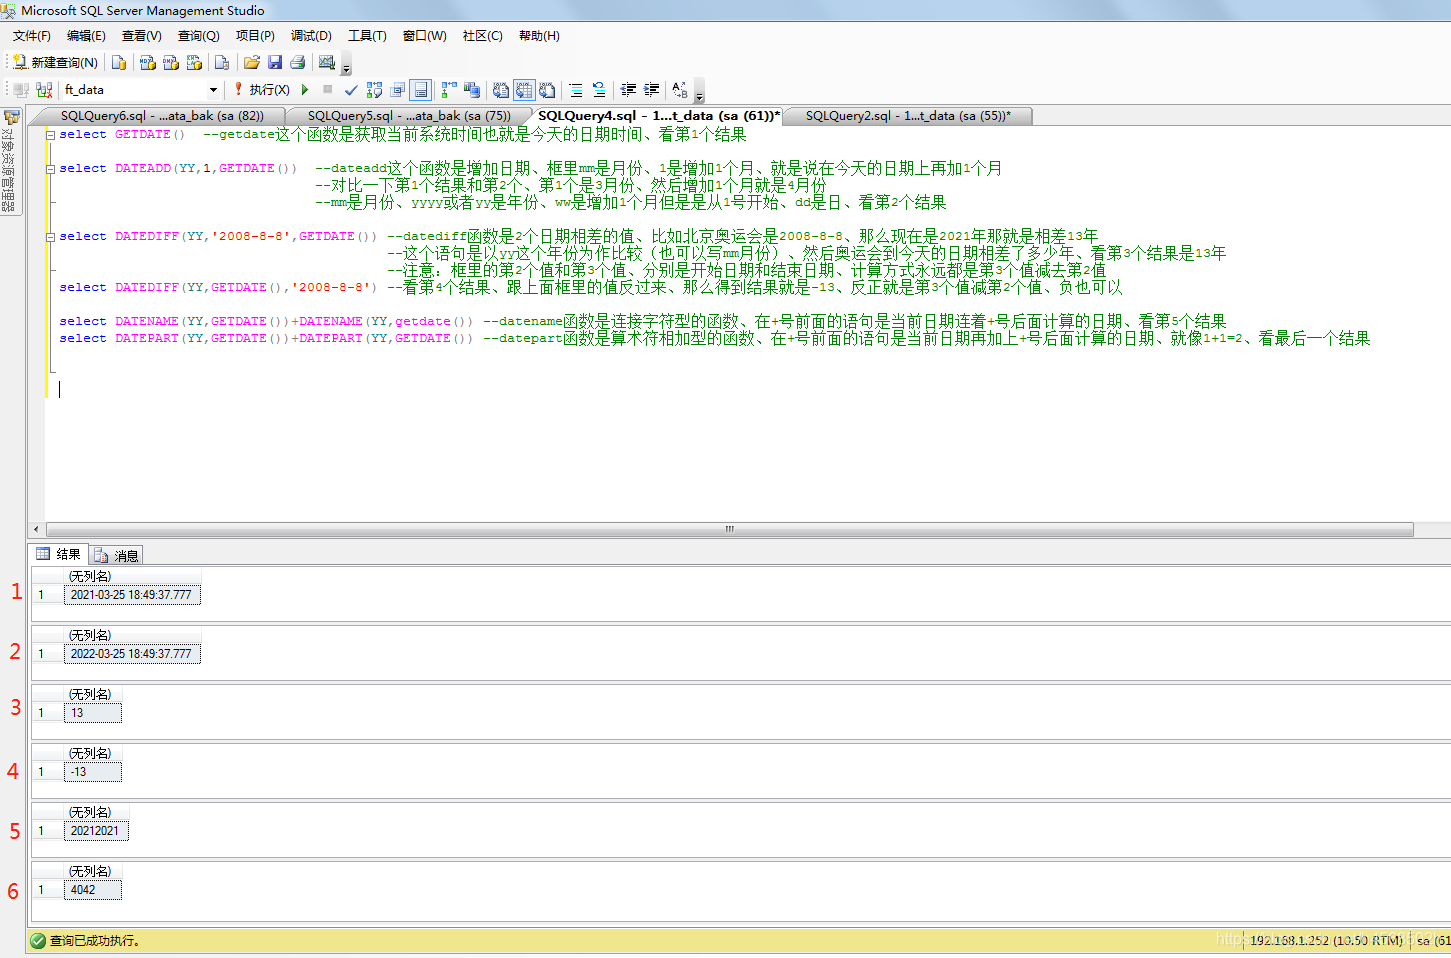Screen dimensions: 1451x958
Task: Click the open file folder icon
Action: 252,62
